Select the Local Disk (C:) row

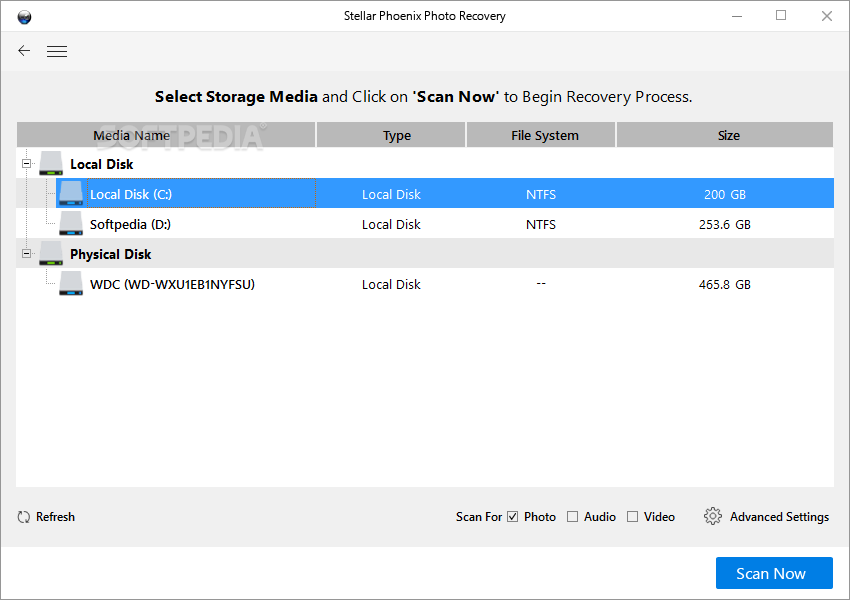(445, 193)
